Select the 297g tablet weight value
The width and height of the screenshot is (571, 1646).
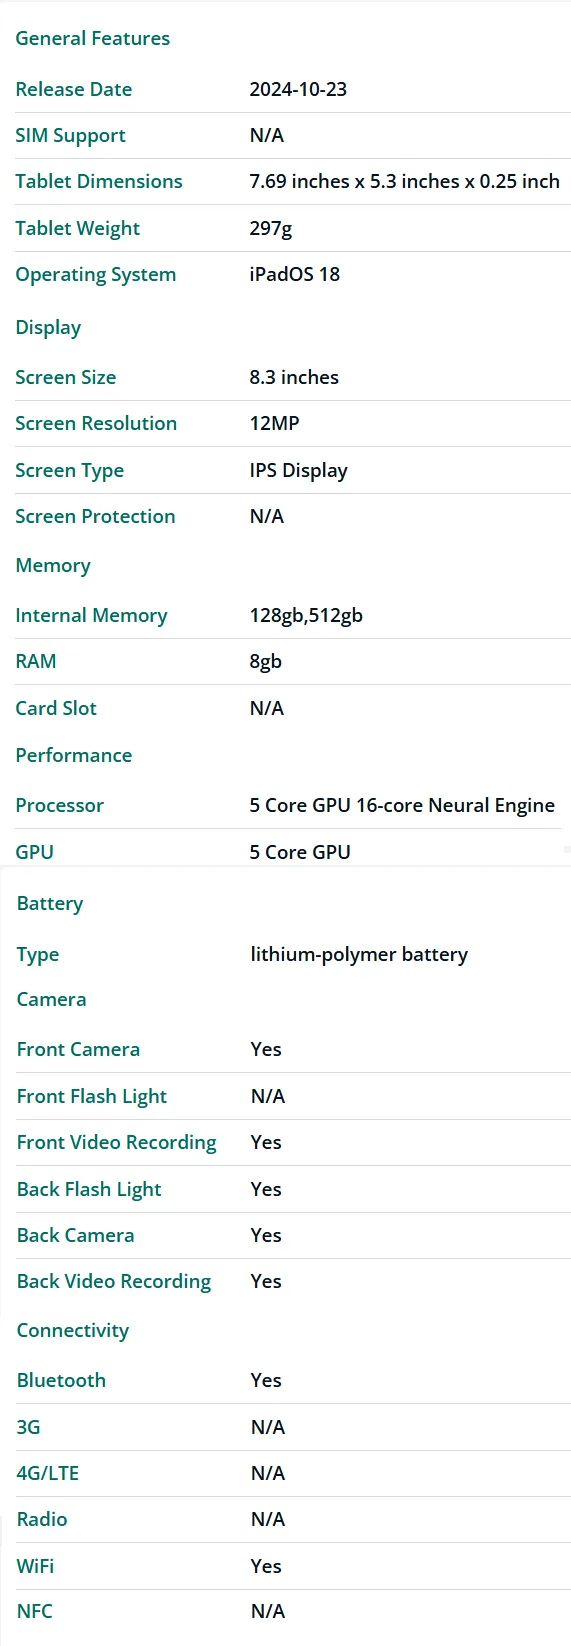click(271, 228)
